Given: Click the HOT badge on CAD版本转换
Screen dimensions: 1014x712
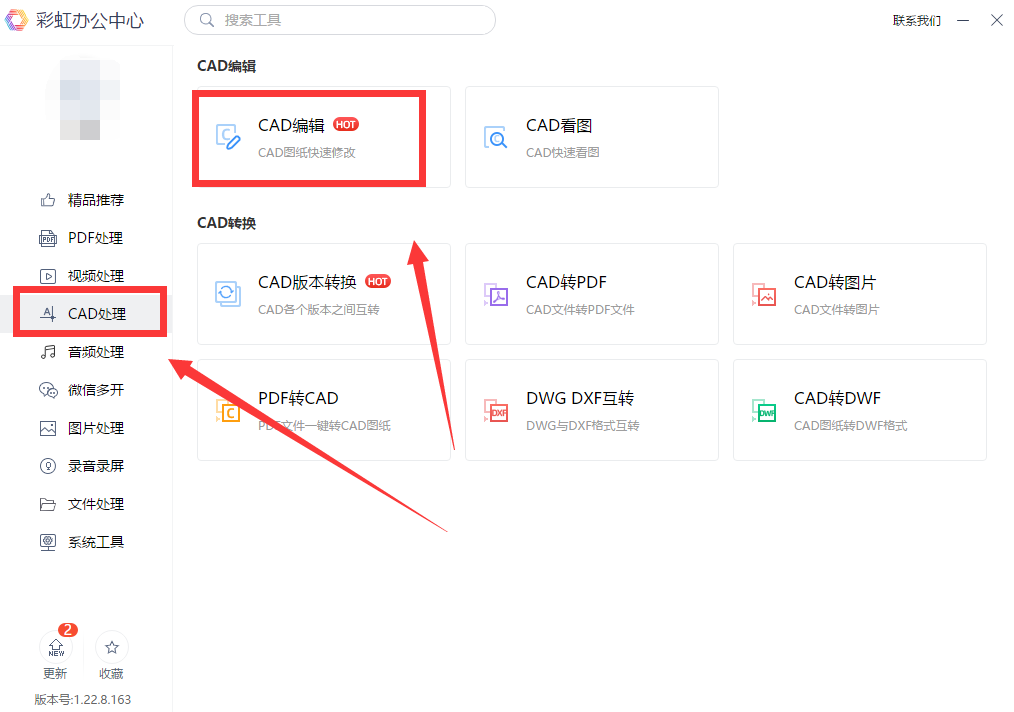Looking at the screenshot, I should pyautogui.click(x=378, y=281).
